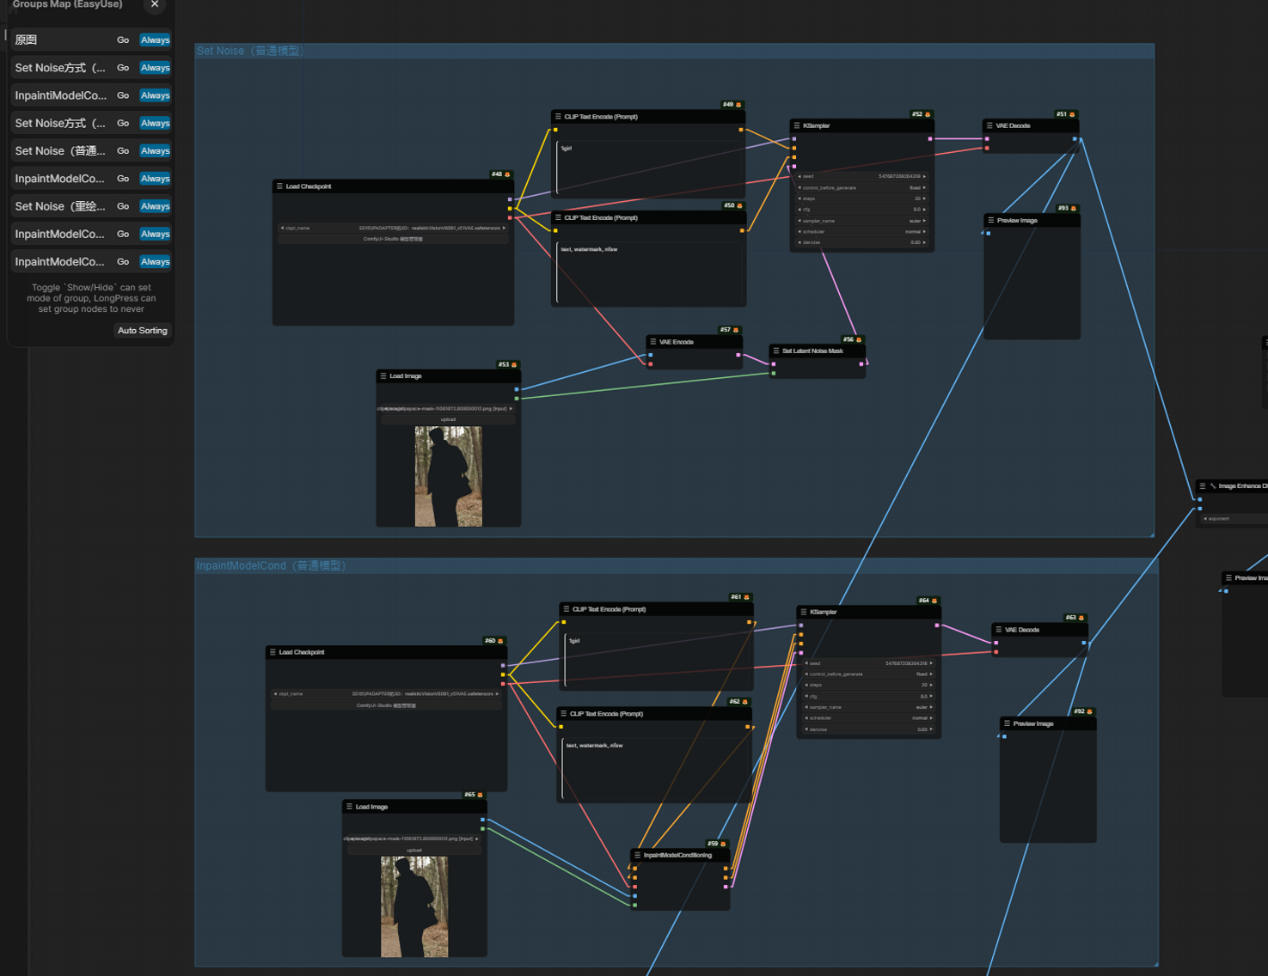The height and width of the screenshot is (976, 1268).
Task: Click the fox badge icon on node #52
Action: pos(927,115)
